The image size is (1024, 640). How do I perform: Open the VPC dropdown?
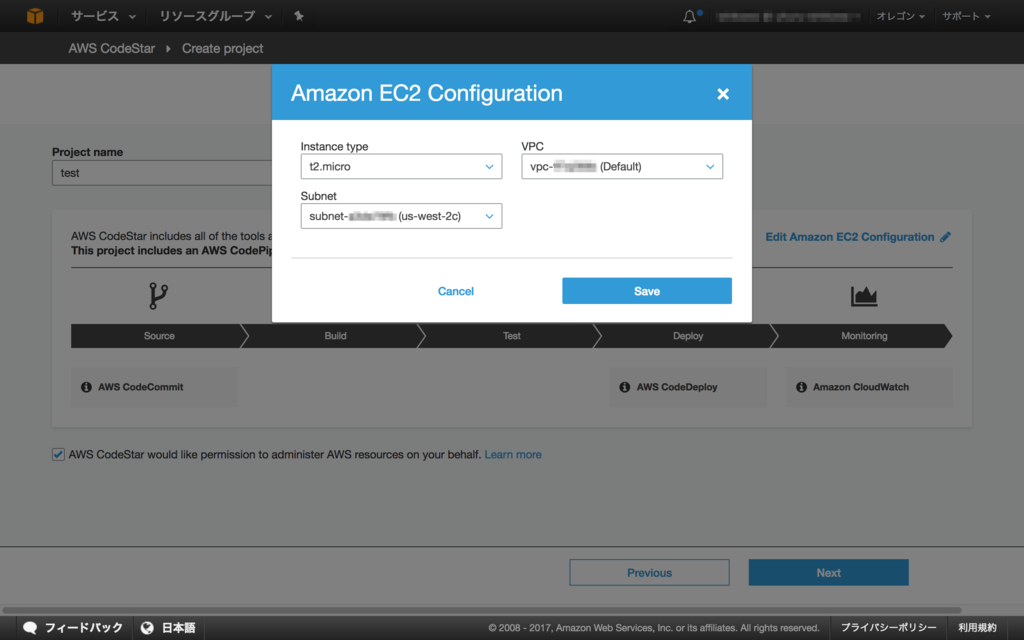pos(622,167)
